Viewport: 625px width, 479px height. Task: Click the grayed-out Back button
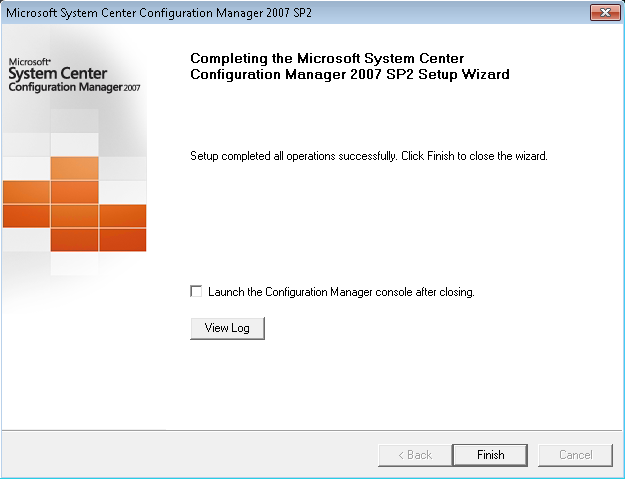[x=415, y=455]
